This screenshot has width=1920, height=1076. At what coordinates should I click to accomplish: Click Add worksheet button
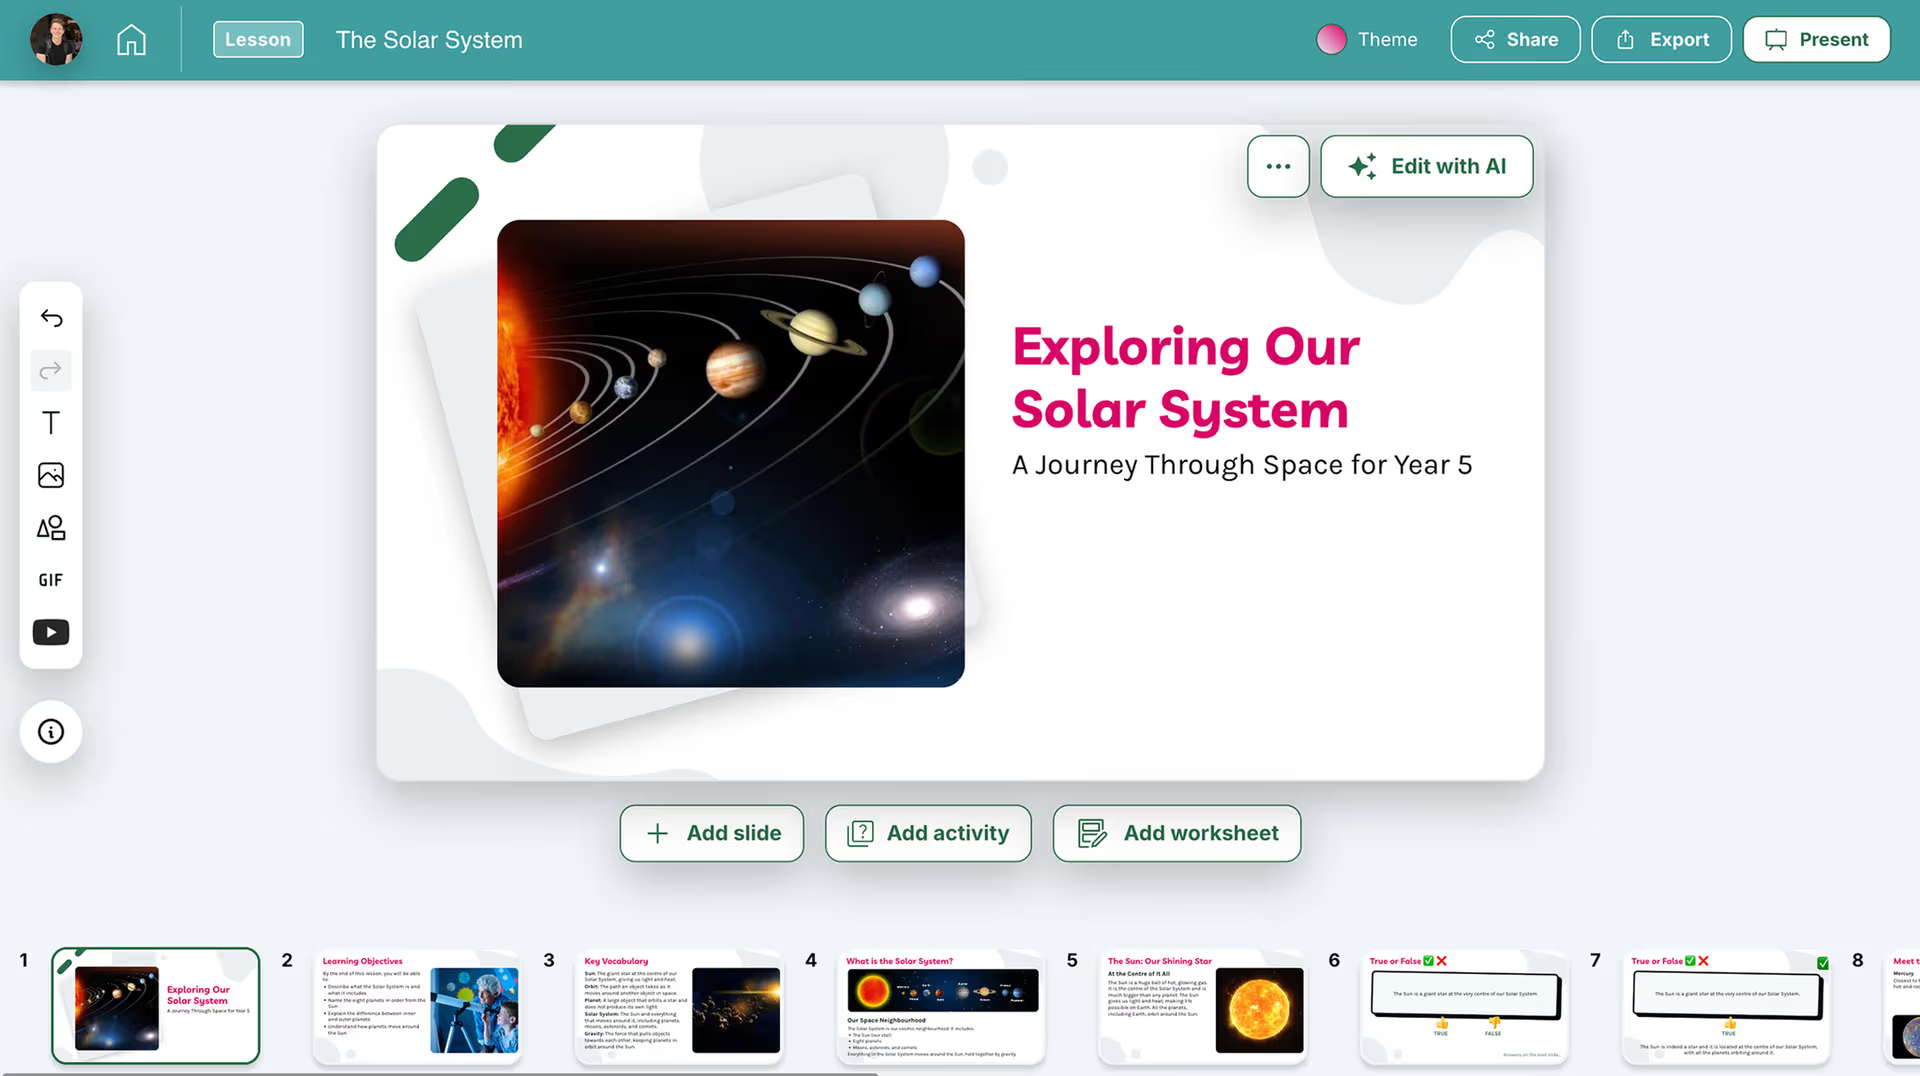1177,833
